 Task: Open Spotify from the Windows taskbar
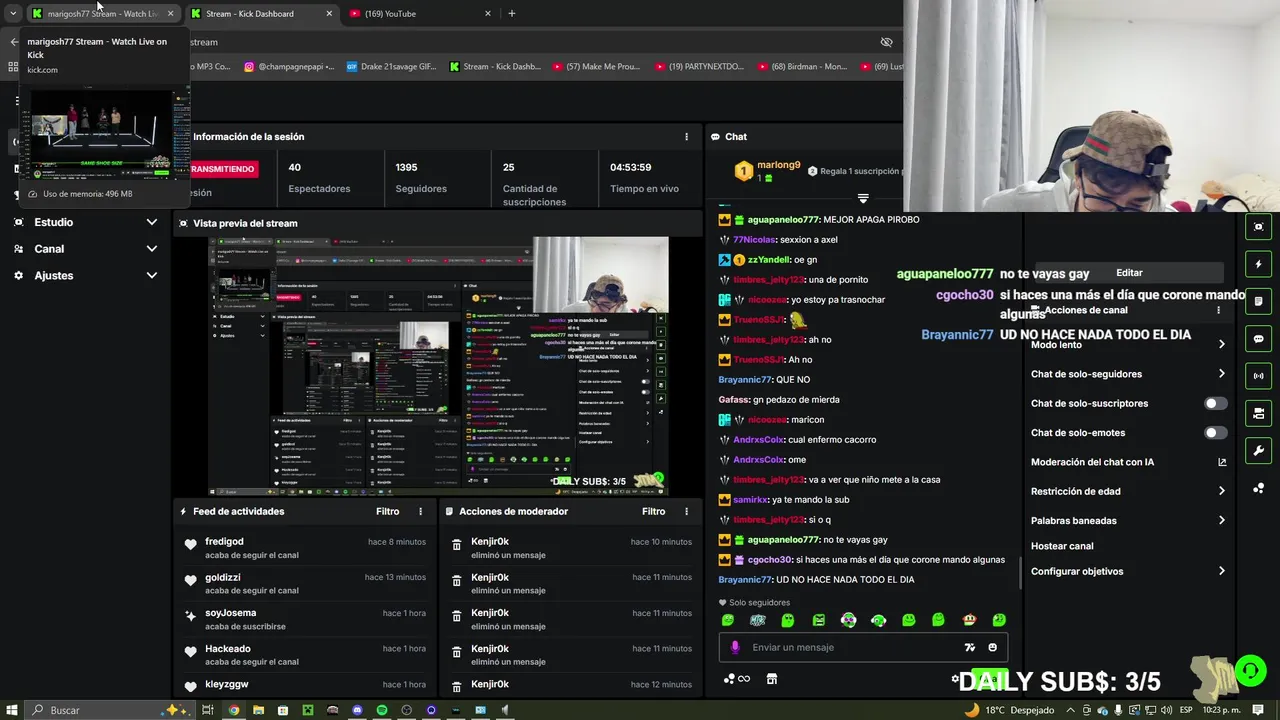(382, 710)
